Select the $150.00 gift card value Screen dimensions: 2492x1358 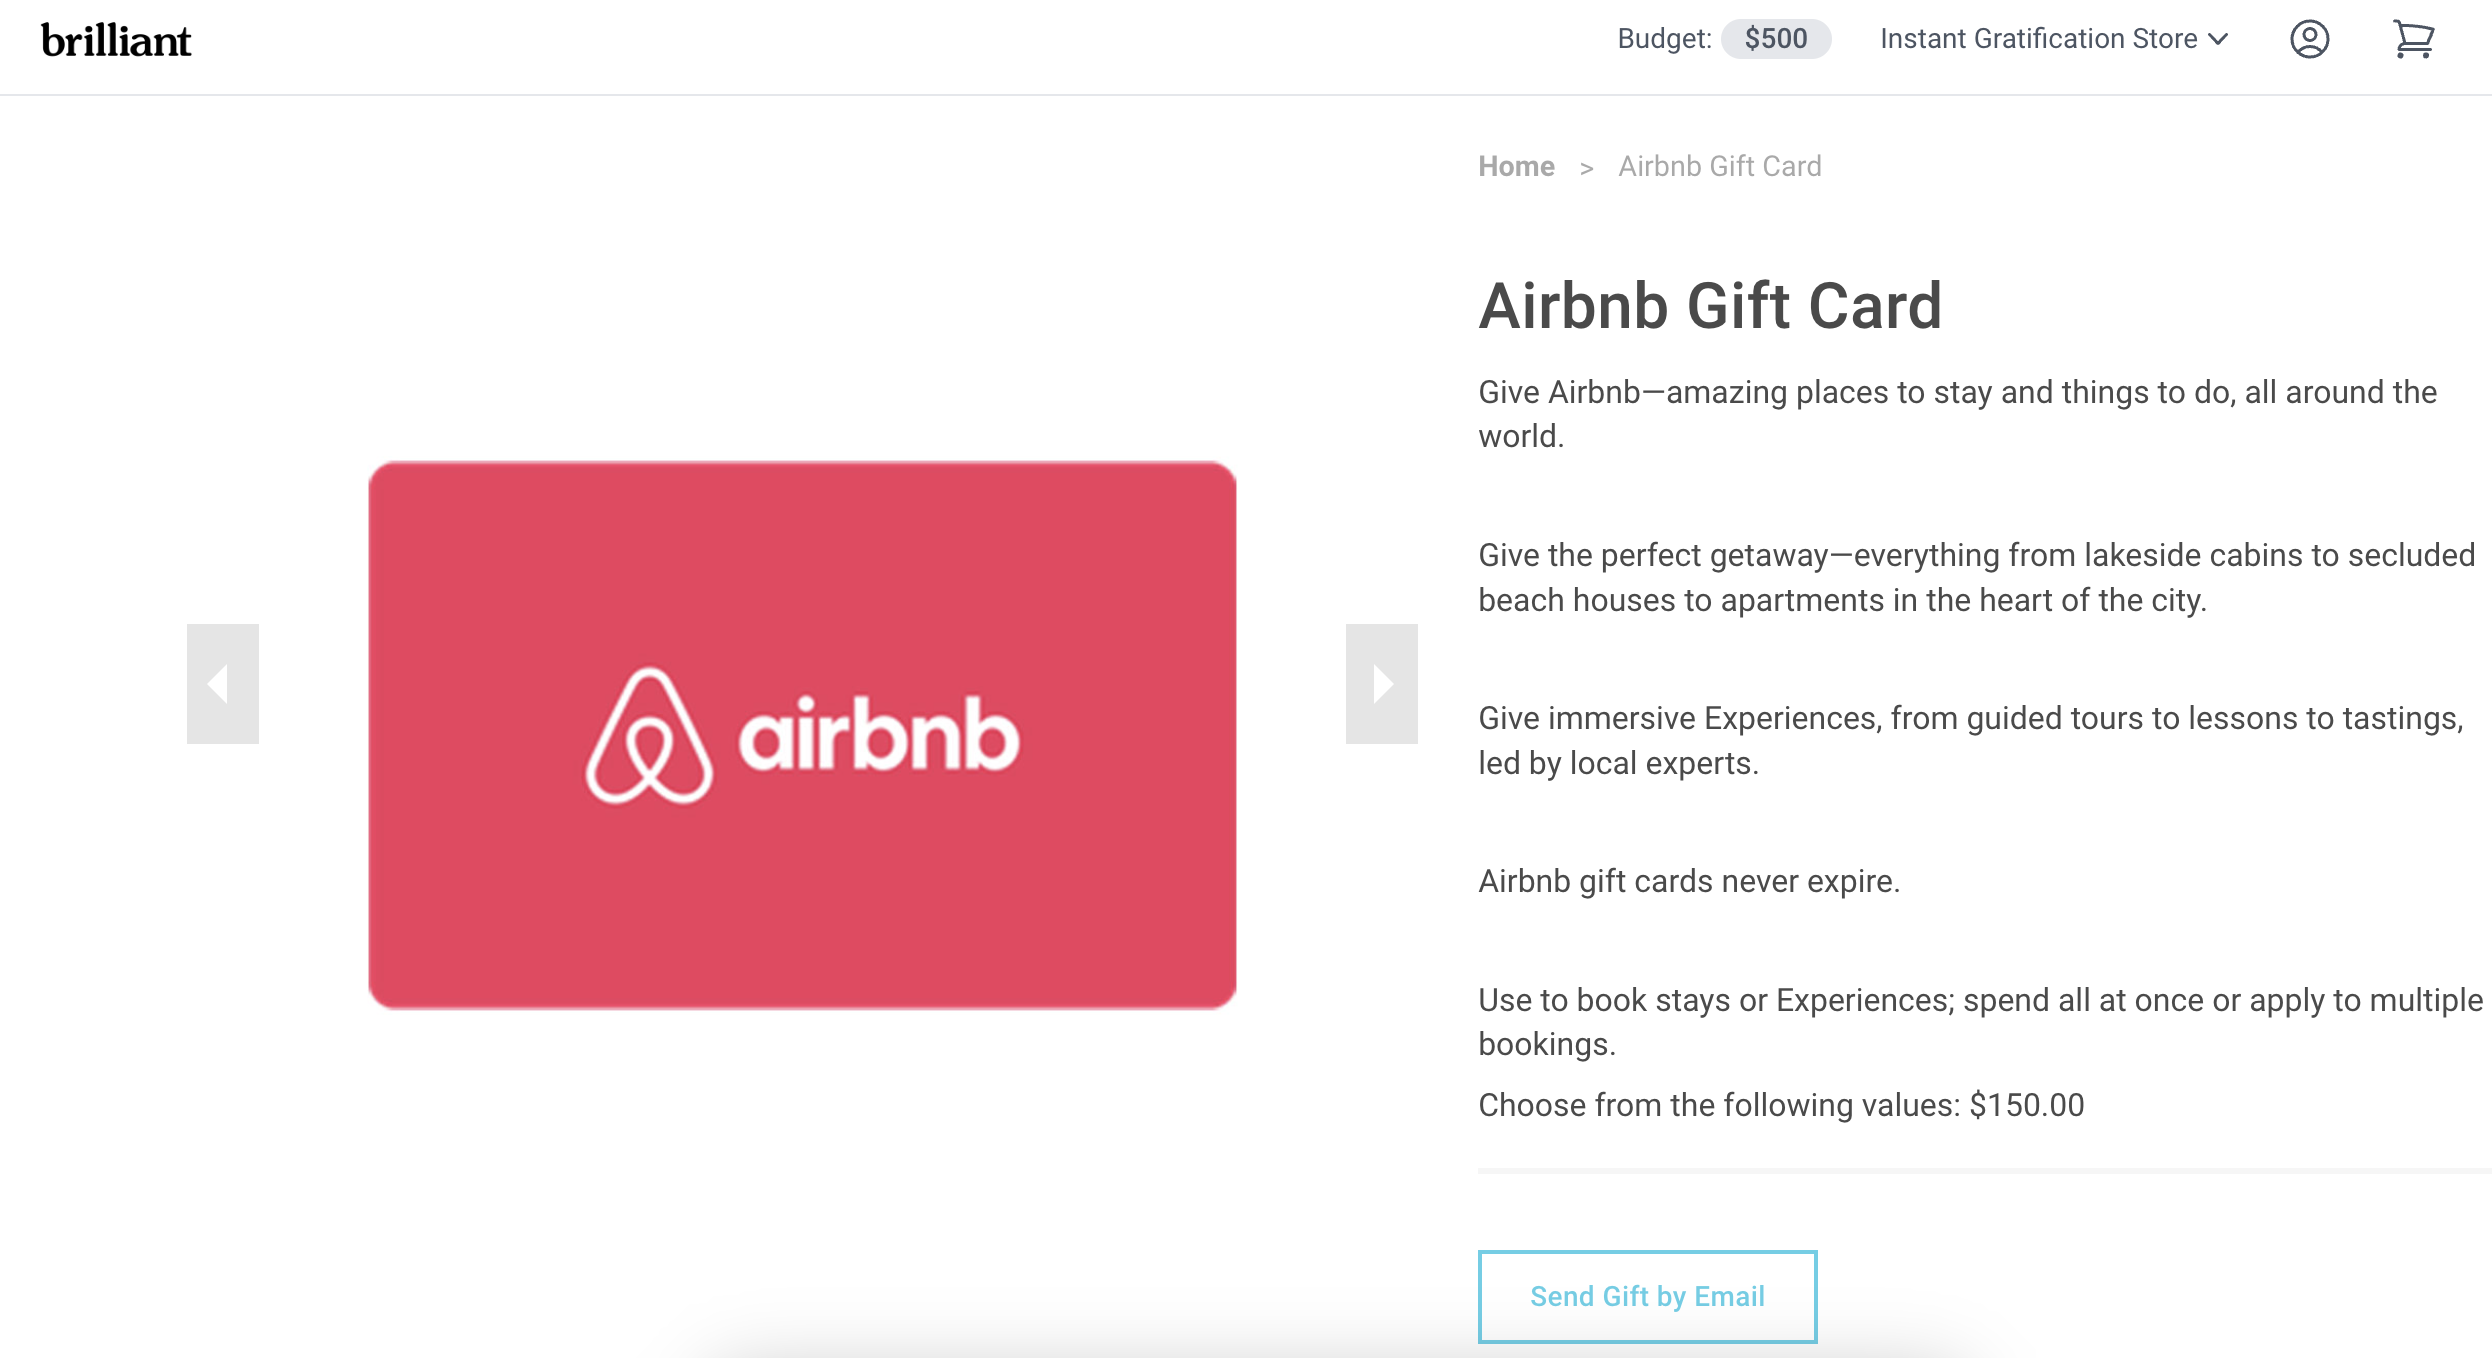(2027, 1105)
